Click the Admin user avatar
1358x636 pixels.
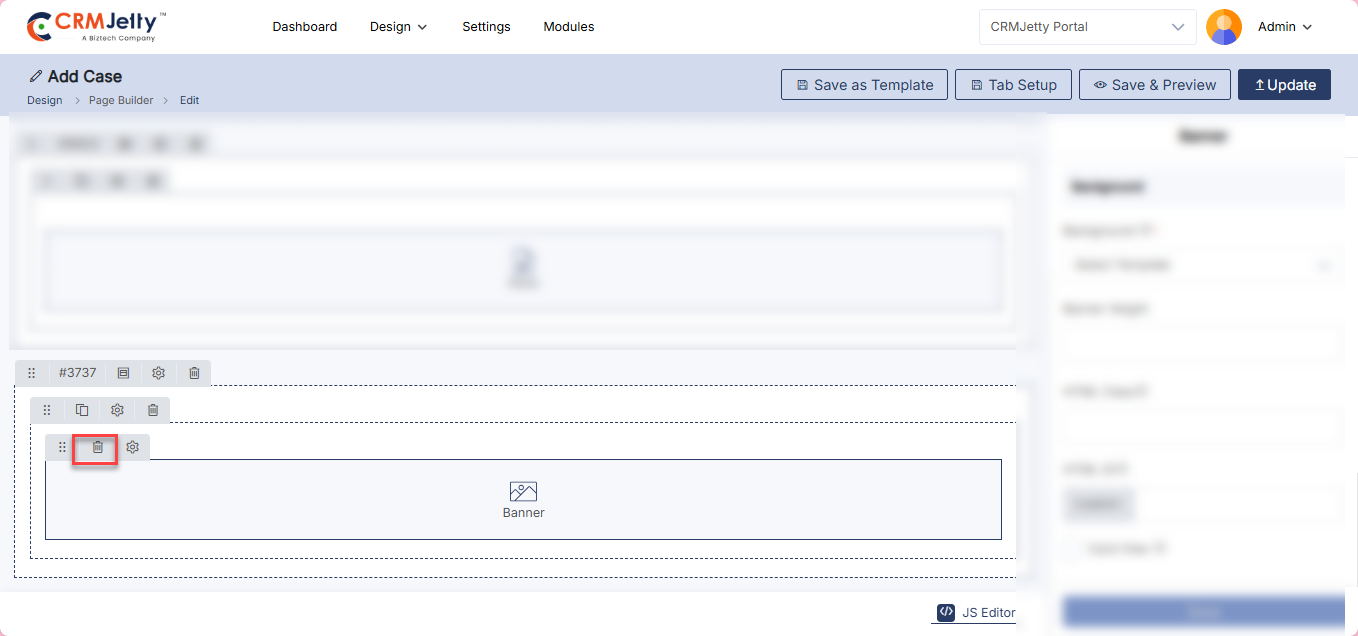pos(1223,27)
